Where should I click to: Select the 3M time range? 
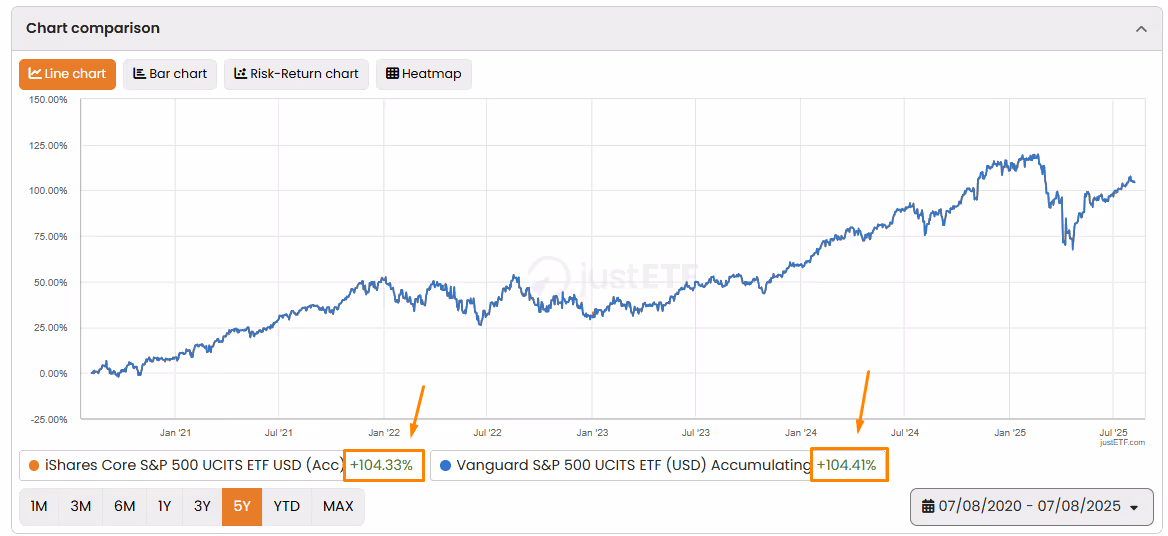(80, 507)
